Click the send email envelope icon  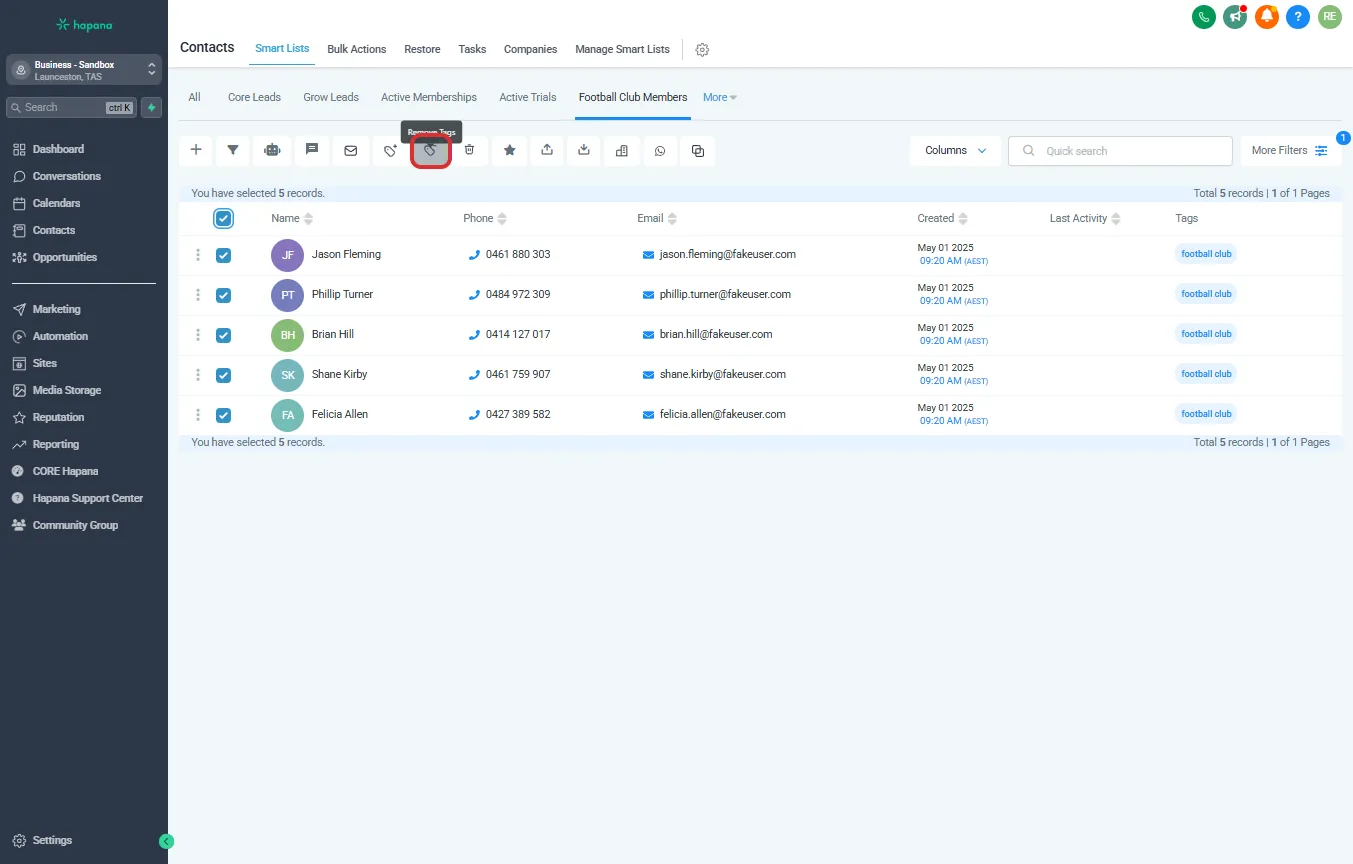pos(350,151)
